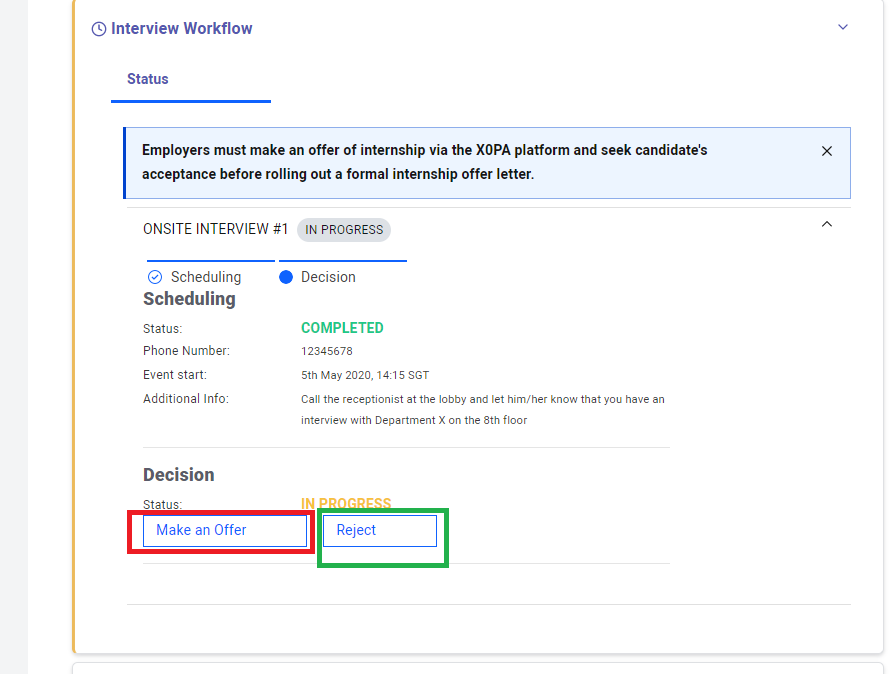This screenshot has width=896, height=674.
Task: Switch to the Status tab
Action: click(x=147, y=79)
